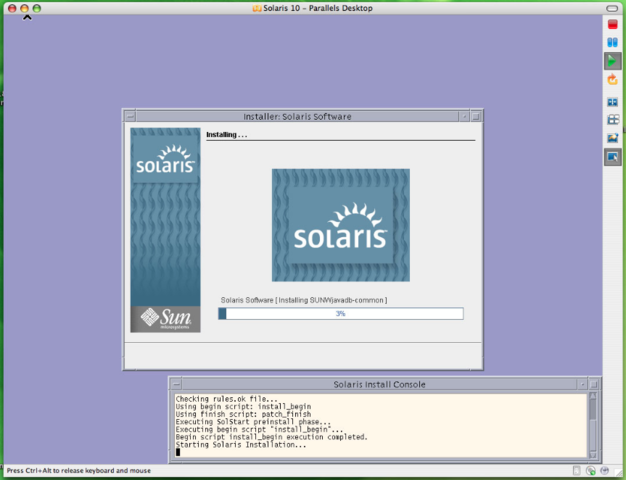The width and height of the screenshot is (626, 480).
Task: Click the Solaris 10 - Parallels Desktop title
Action: (x=318, y=8)
